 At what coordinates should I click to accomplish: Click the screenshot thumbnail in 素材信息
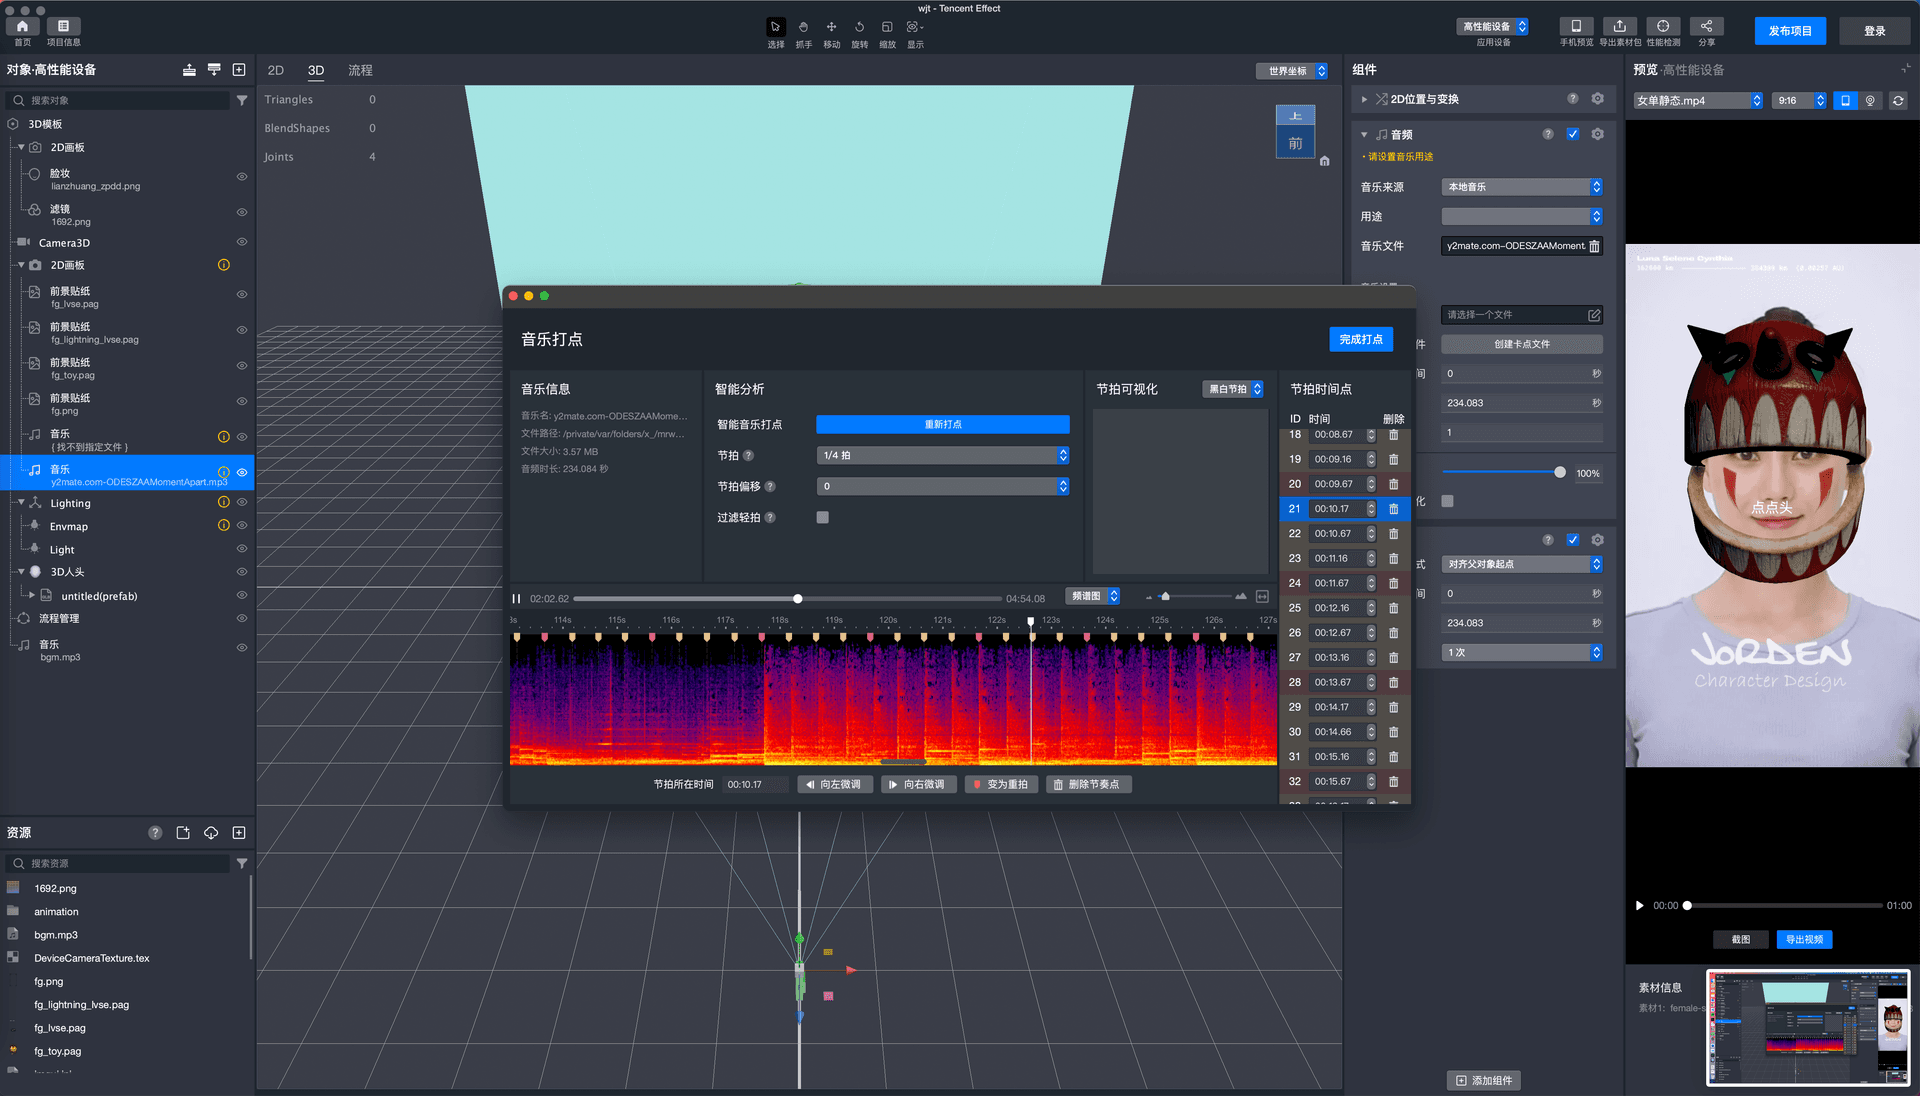click(x=1808, y=1028)
